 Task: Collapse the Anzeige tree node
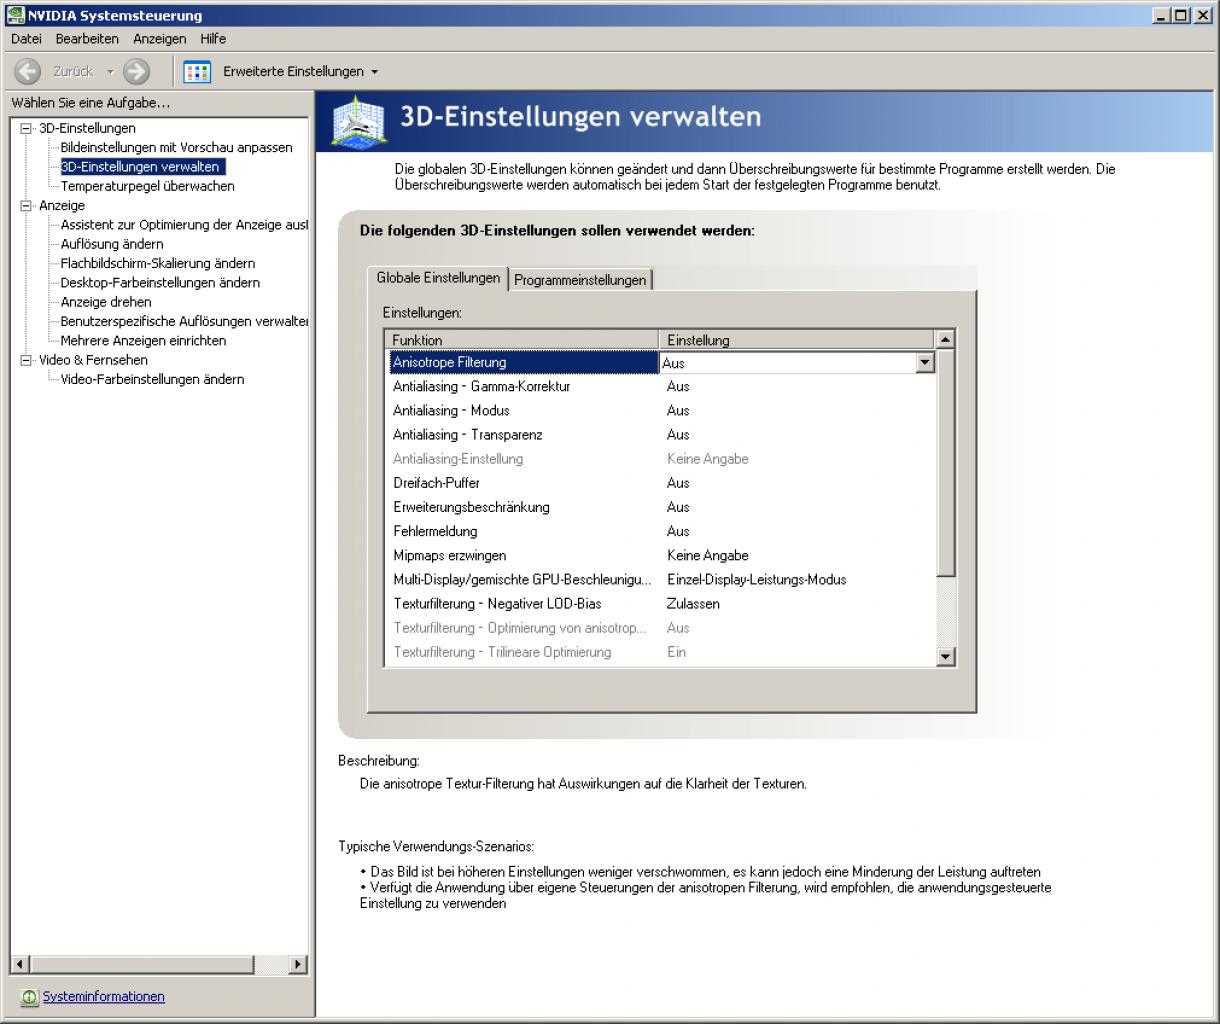point(26,205)
